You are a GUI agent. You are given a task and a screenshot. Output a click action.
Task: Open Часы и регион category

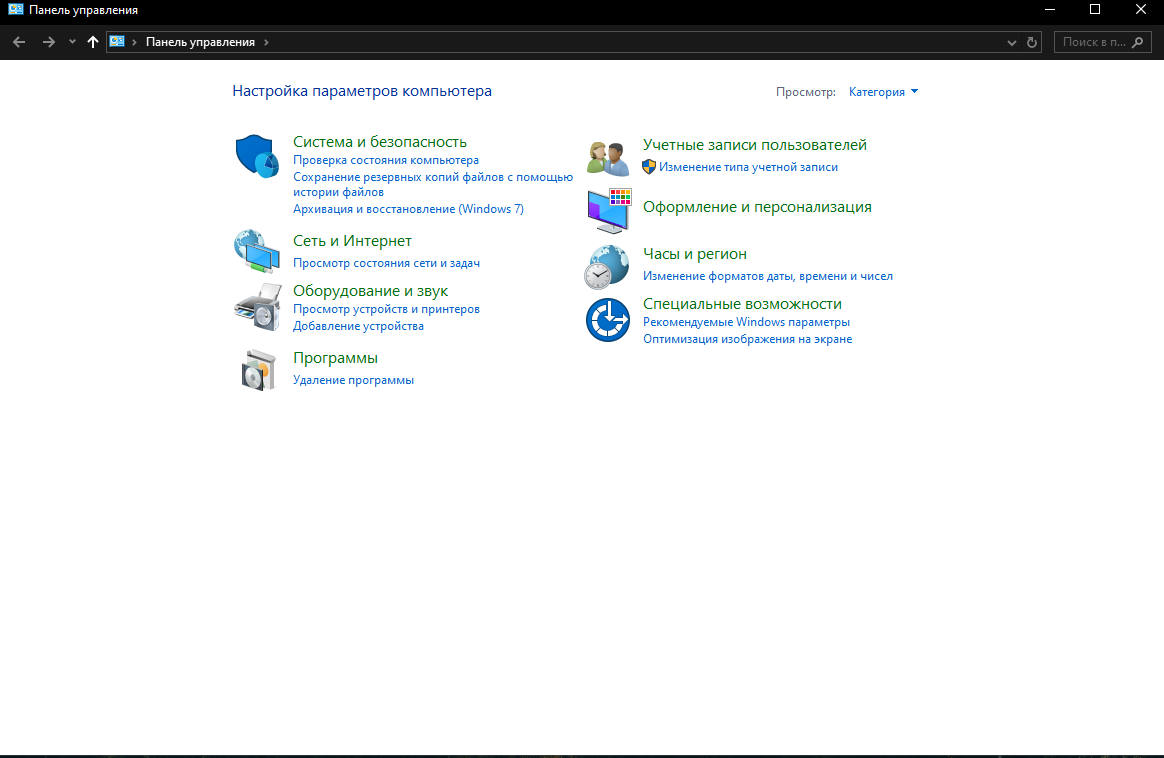click(x=695, y=254)
